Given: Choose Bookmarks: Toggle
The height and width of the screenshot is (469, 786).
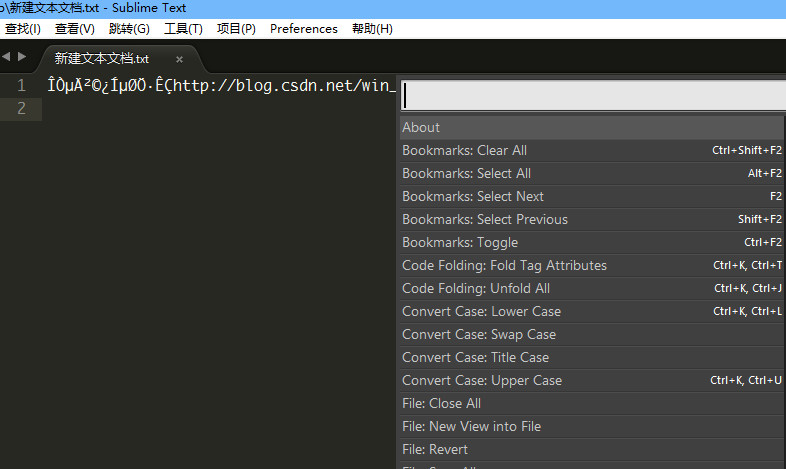Looking at the screenshot, I should pos(592,243).
